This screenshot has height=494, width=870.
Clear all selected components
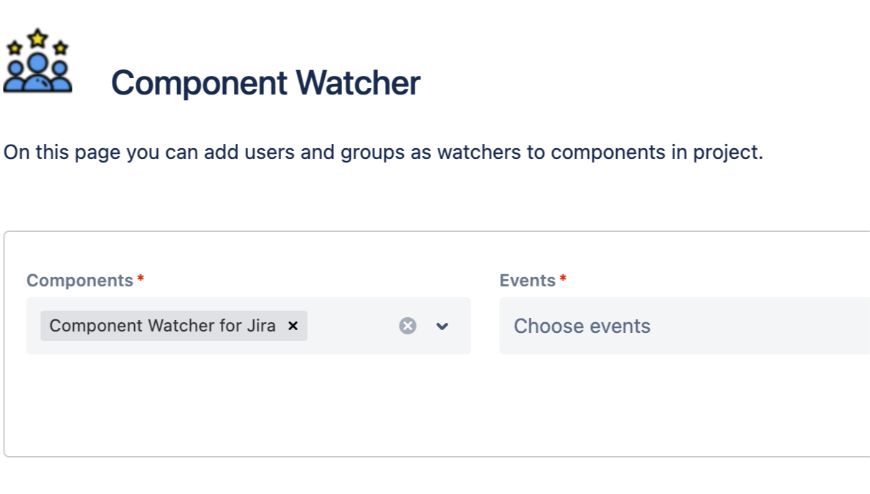pos(407,326)
